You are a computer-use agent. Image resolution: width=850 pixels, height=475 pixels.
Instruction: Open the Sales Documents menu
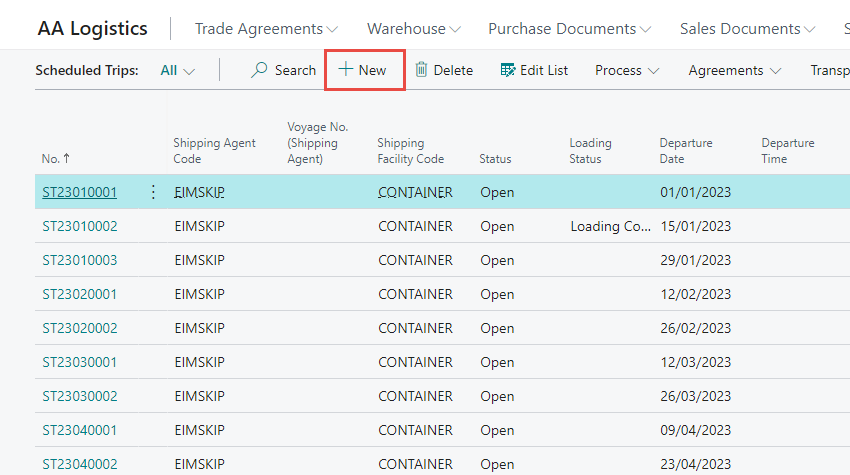(747, 29)
